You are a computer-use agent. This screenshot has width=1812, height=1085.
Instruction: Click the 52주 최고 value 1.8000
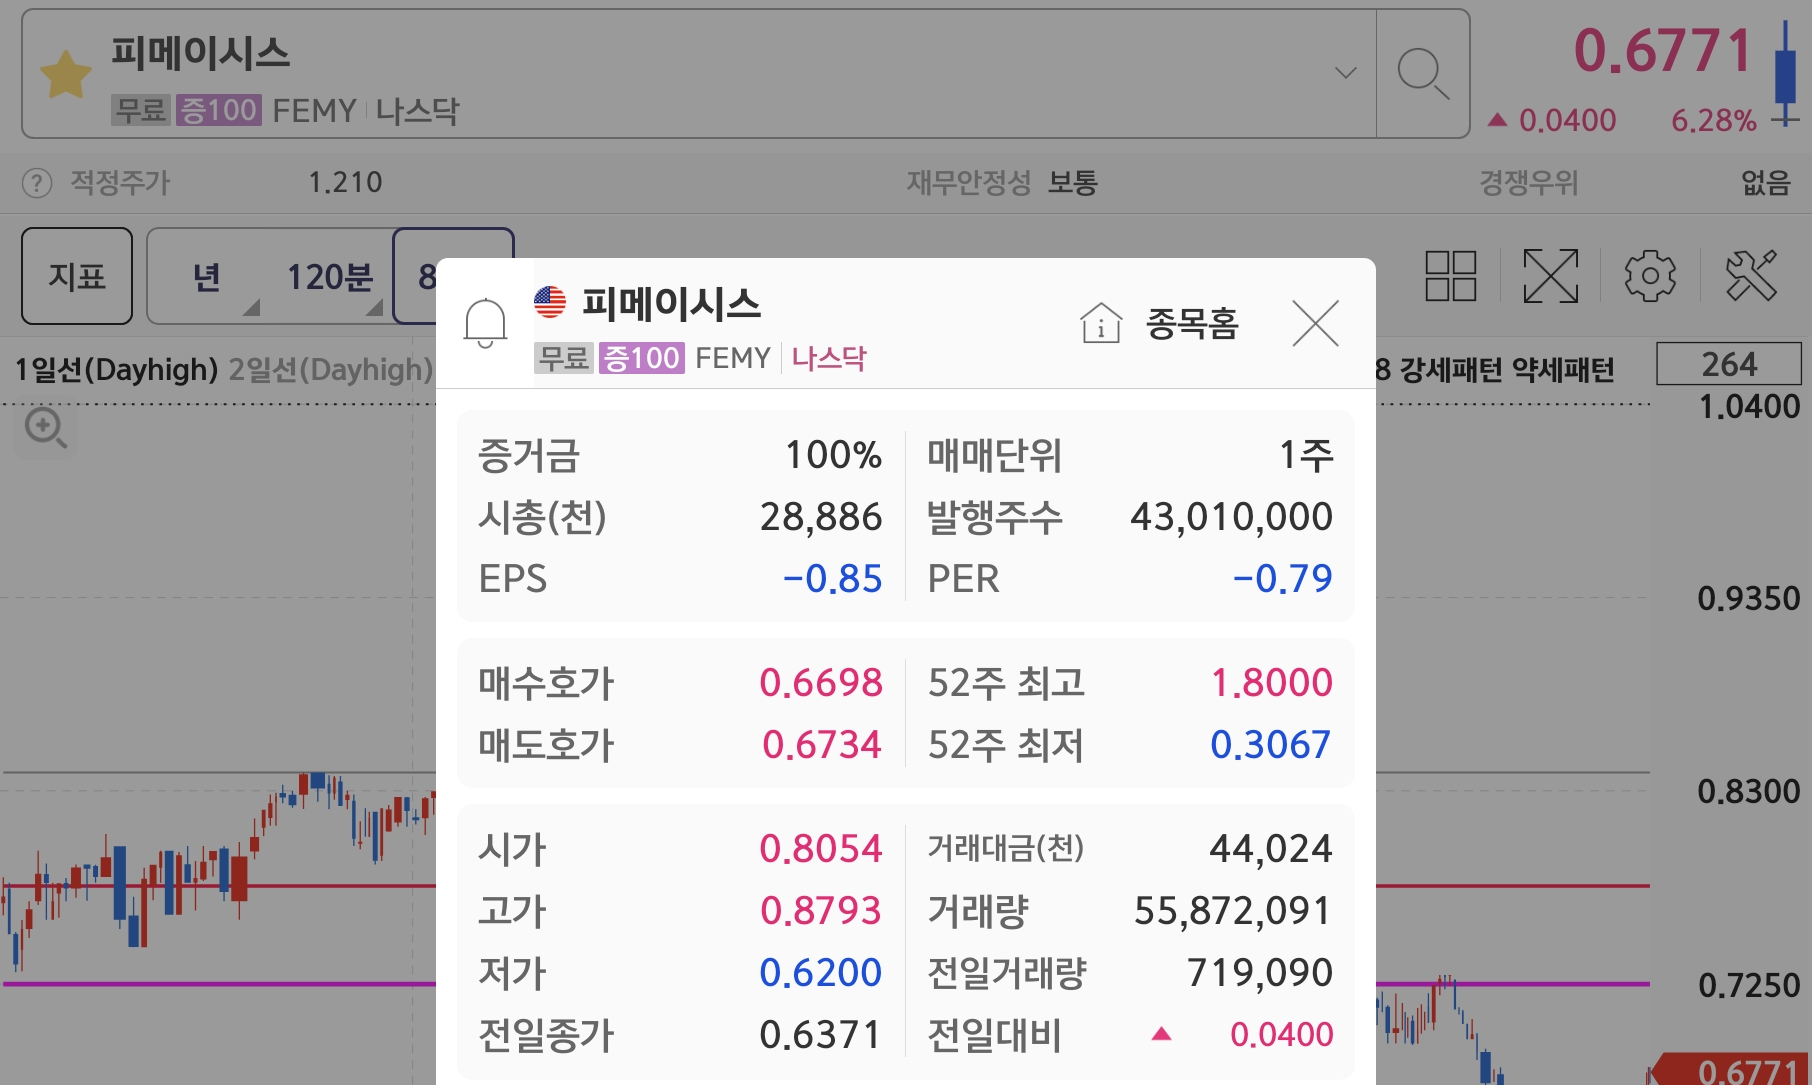(x=1272, y=683)
